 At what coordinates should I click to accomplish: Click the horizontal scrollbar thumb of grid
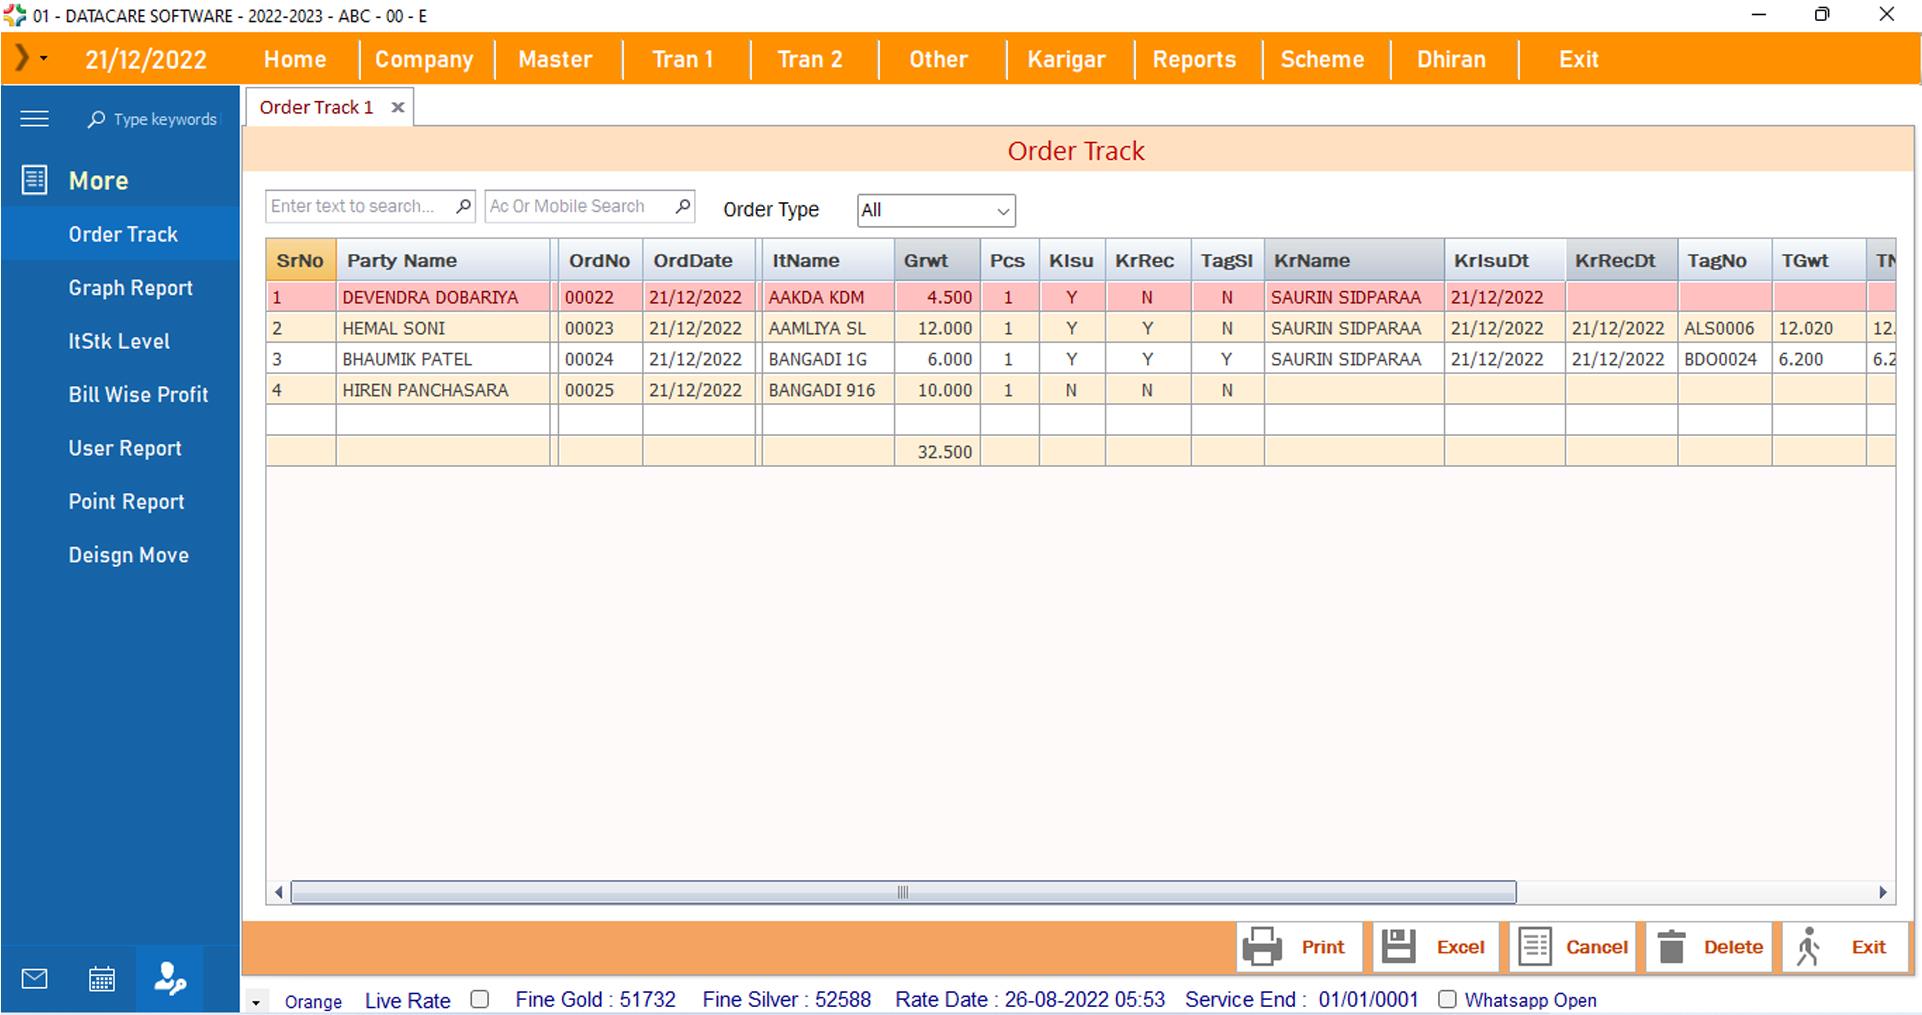click(902, 892)
